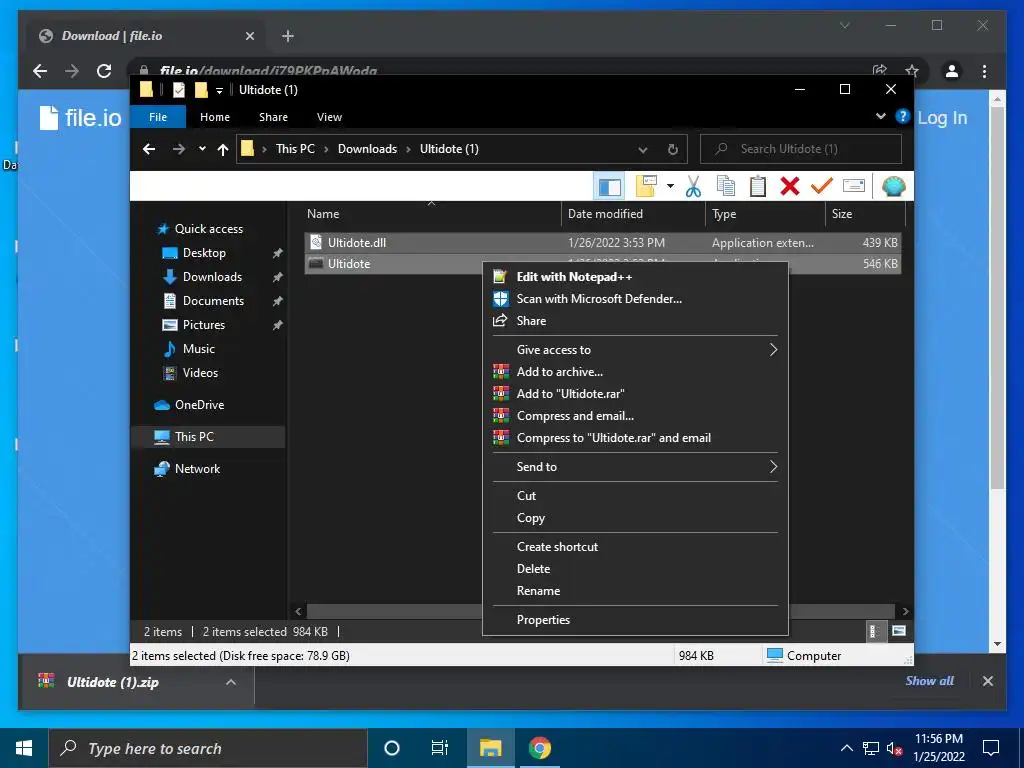This screenshot has width=1024, height=768.
Task: Open the Ultidote (1).zip download options chevron
Action: (231, 682)
